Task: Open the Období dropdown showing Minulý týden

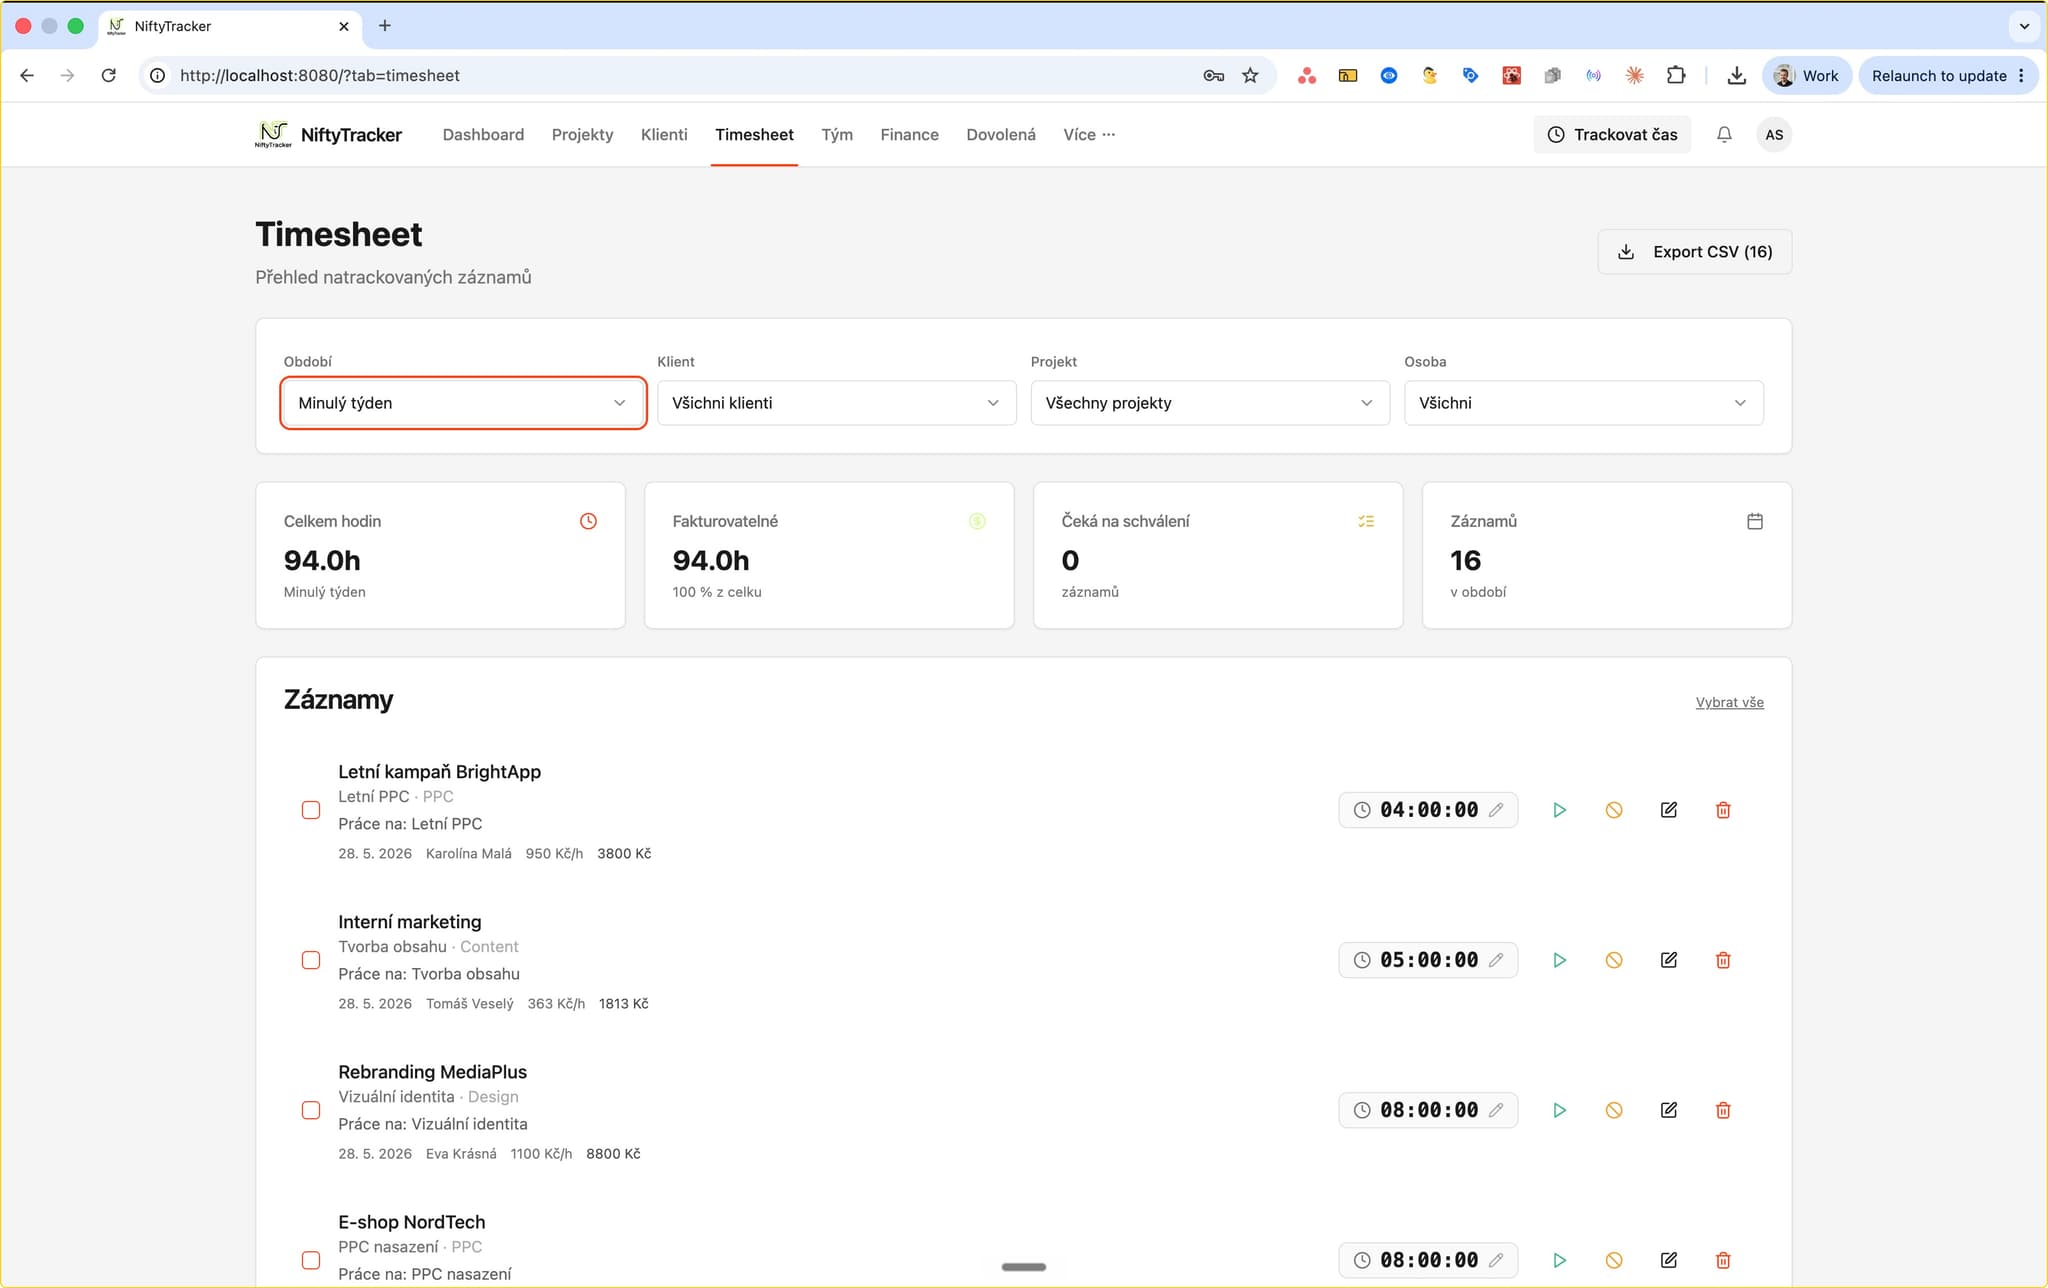Action: tap(463, 403)
